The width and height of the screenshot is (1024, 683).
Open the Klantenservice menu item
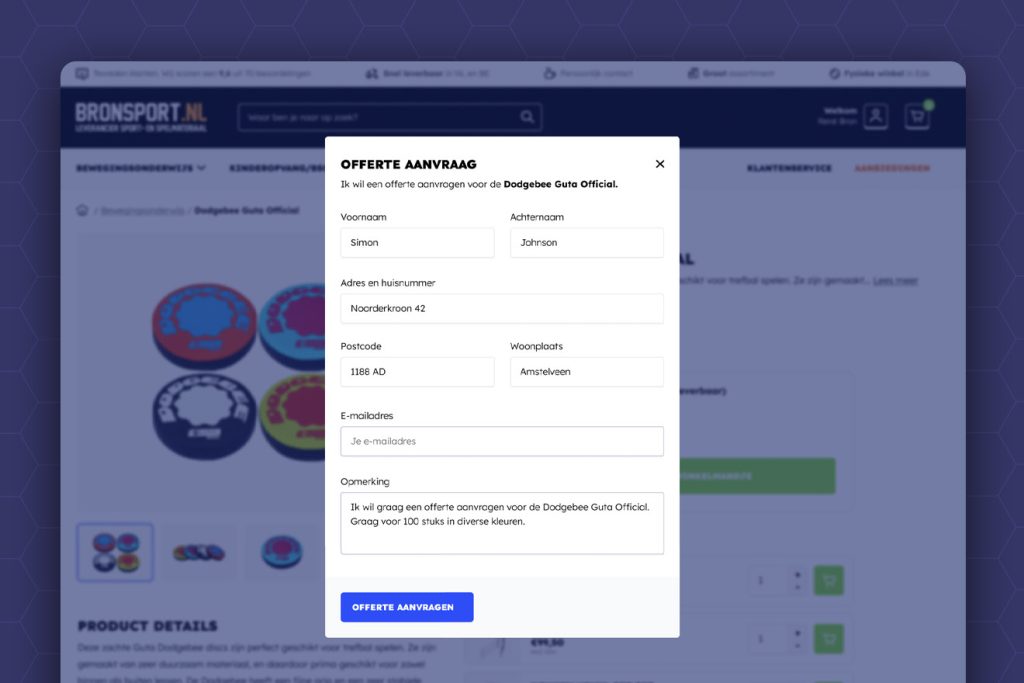click(789, 168)
